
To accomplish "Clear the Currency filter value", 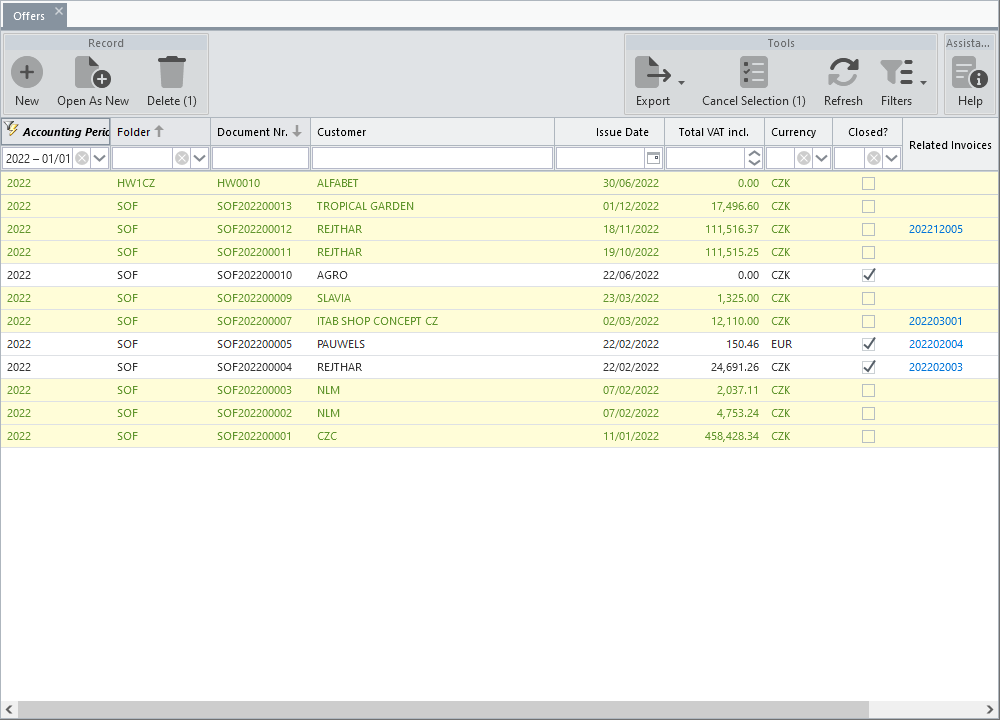I will (x=804, y=158).
